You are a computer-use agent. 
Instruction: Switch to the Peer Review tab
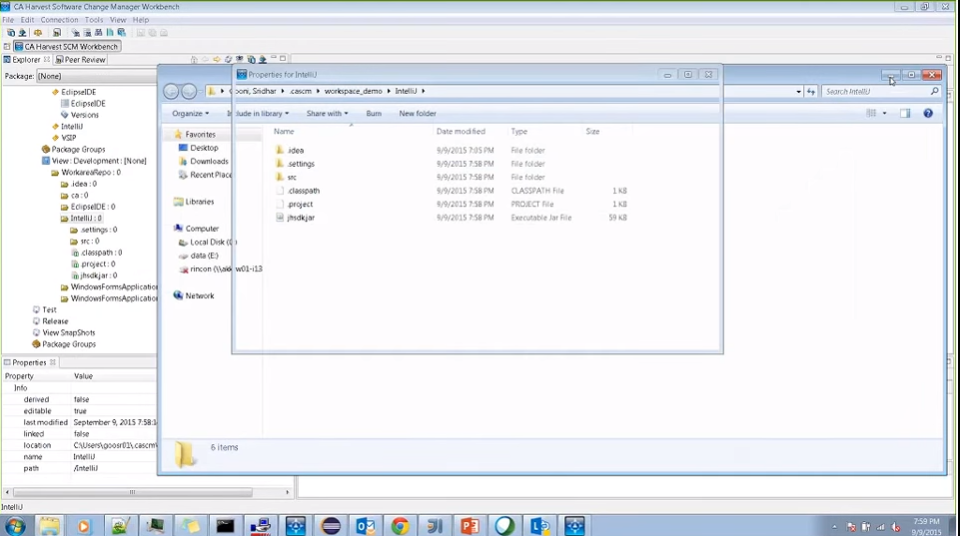(x=80, y=59)
